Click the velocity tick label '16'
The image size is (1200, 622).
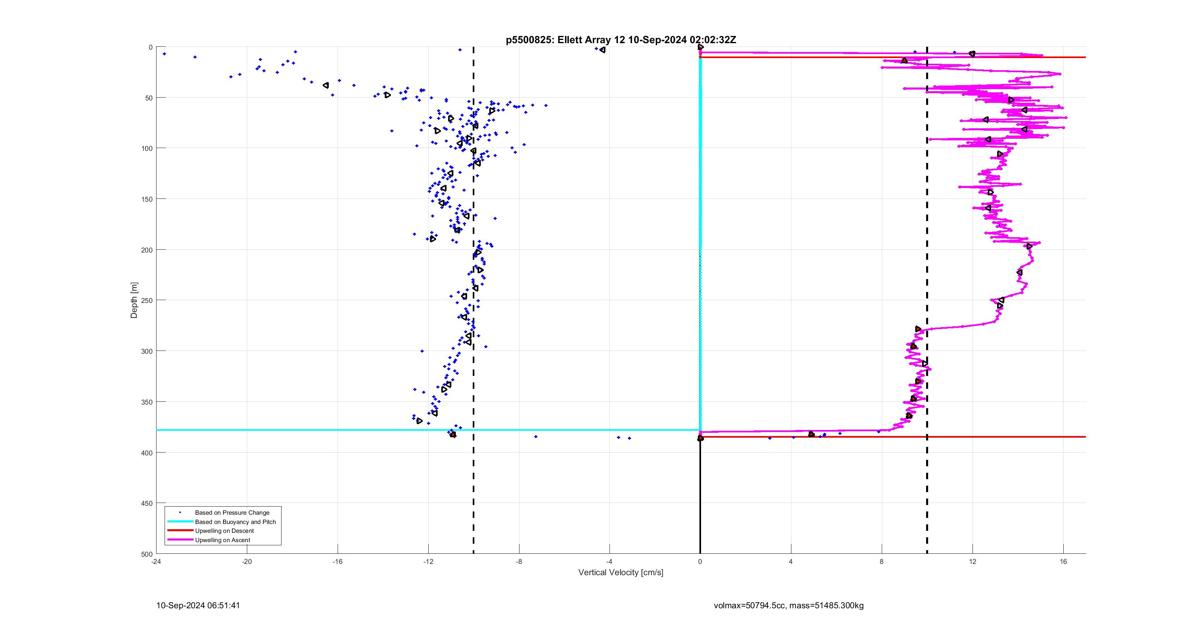tap(1063, 562)
